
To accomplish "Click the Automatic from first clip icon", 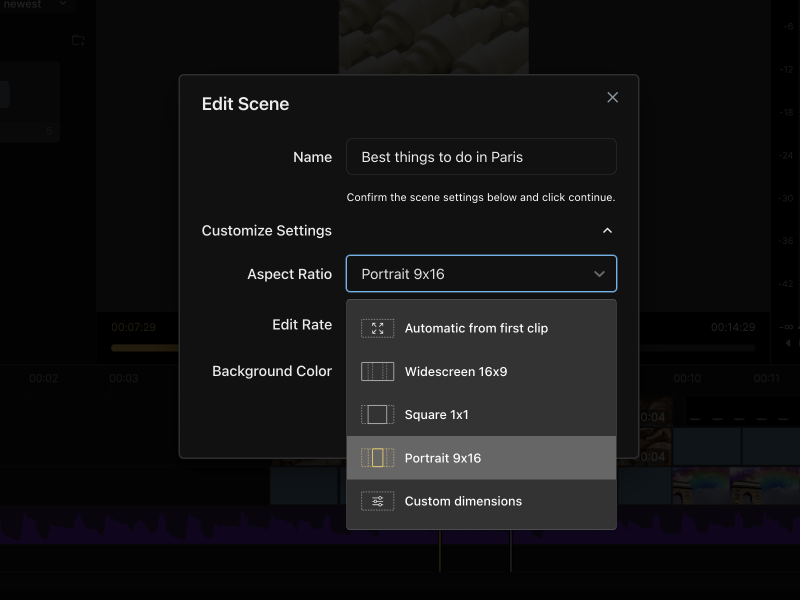I will coord(377,328).
